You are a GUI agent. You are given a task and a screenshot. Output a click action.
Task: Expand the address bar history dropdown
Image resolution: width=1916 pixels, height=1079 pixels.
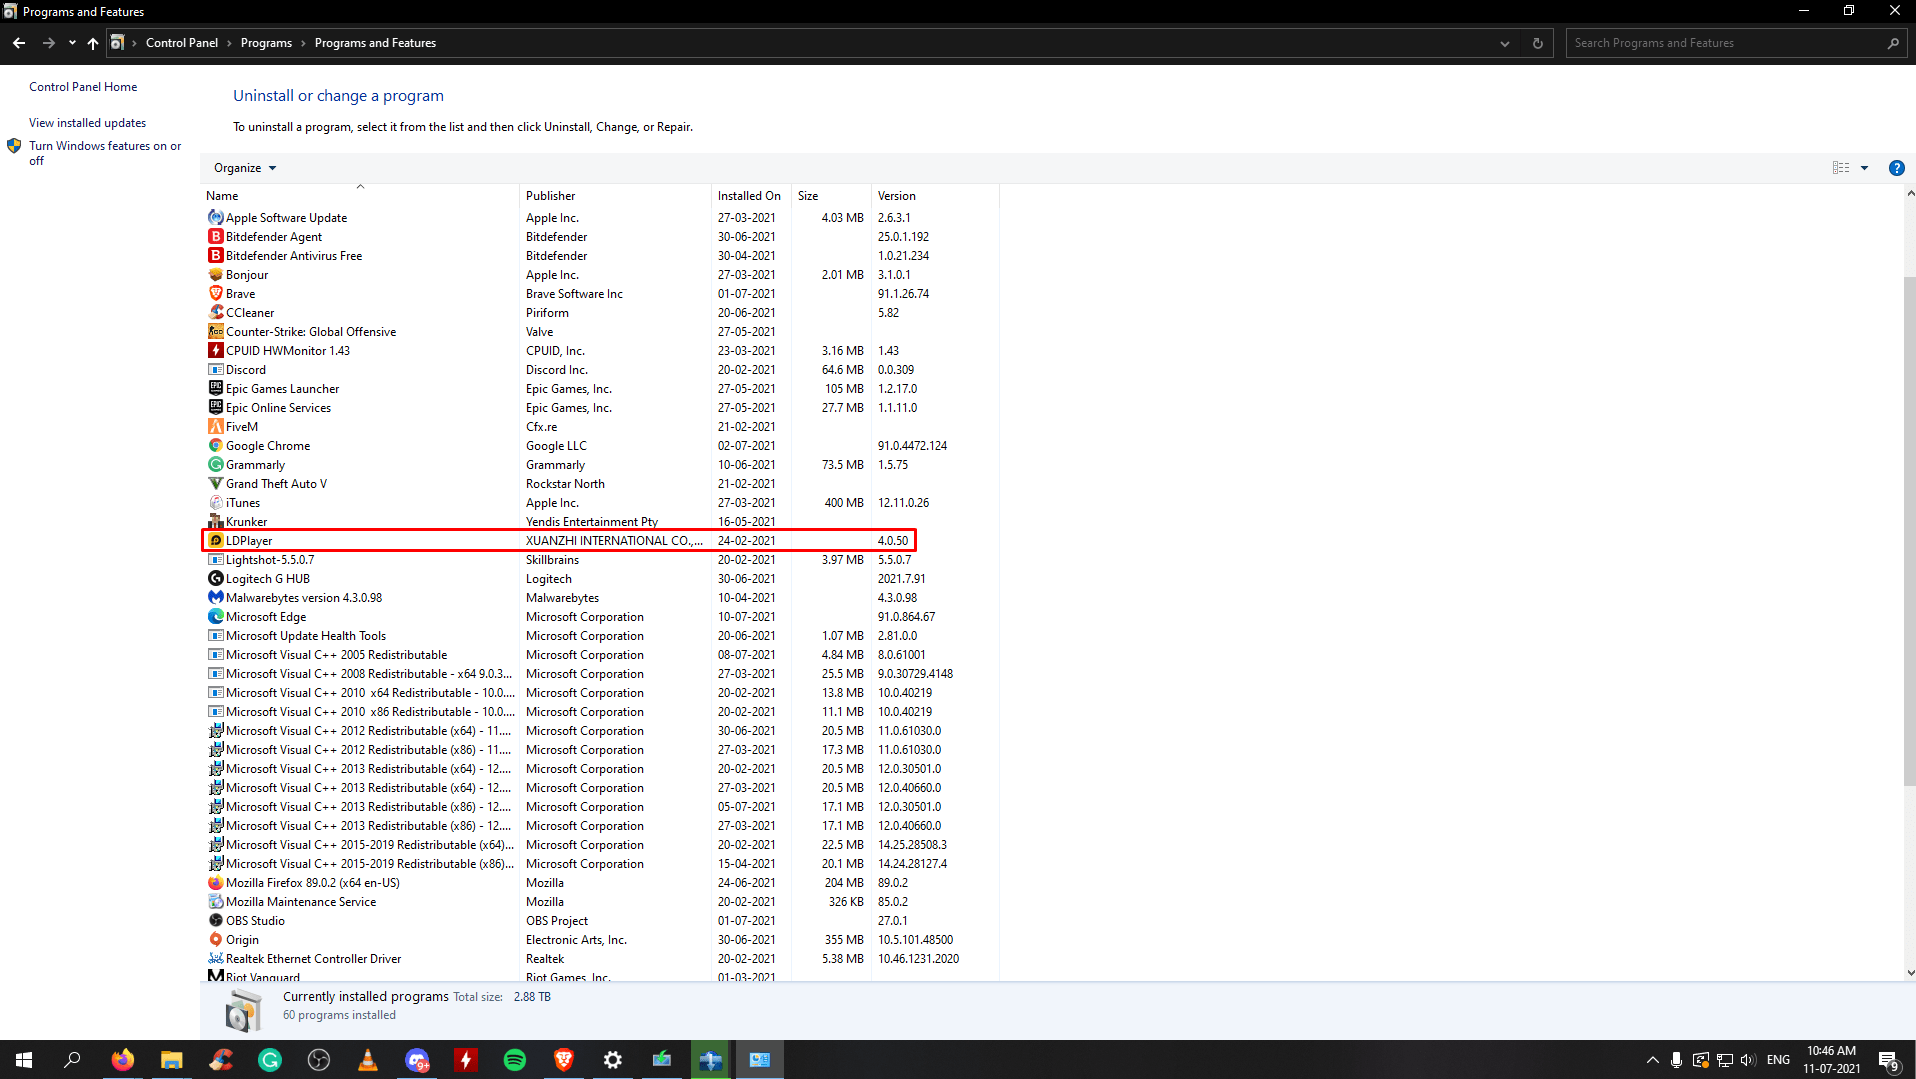pos(1504,43)
